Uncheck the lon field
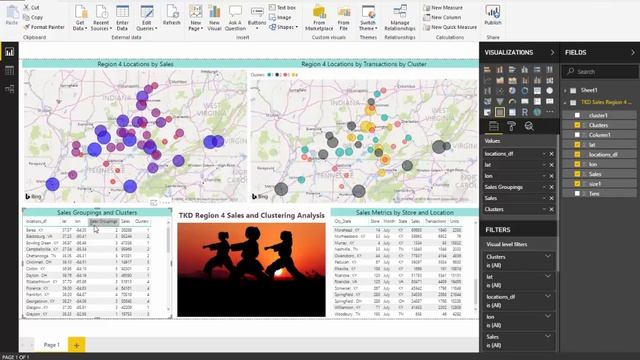 (x=577, y=164)
